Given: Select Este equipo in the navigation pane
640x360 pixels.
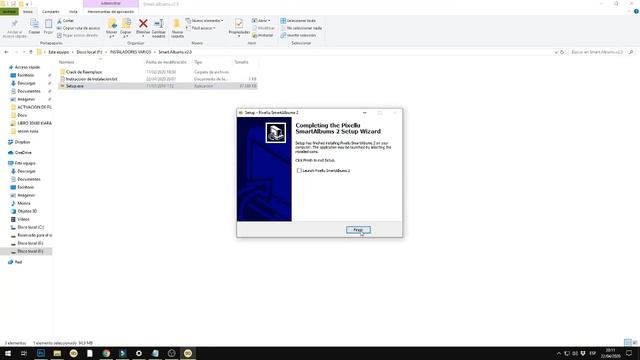Looking at the screenshot, I should pos(24,163).
